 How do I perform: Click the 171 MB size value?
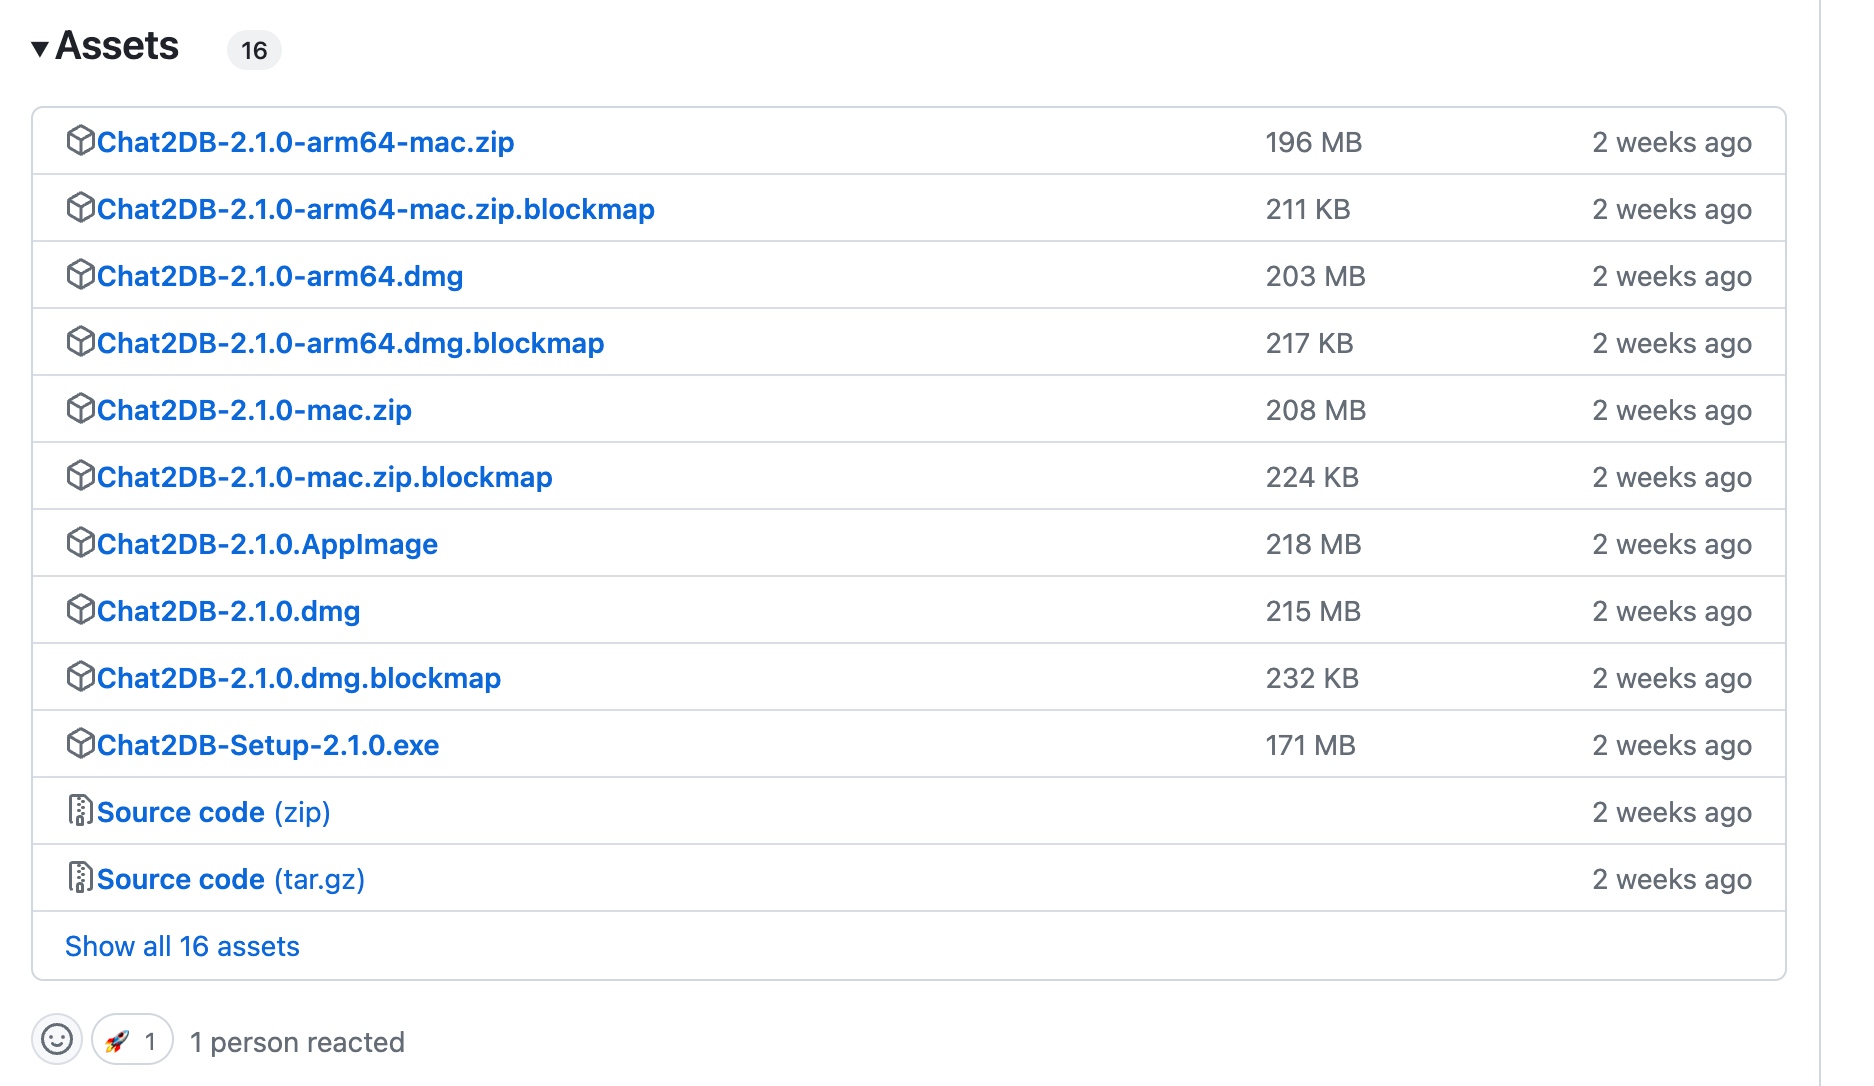coord(1310,745)
